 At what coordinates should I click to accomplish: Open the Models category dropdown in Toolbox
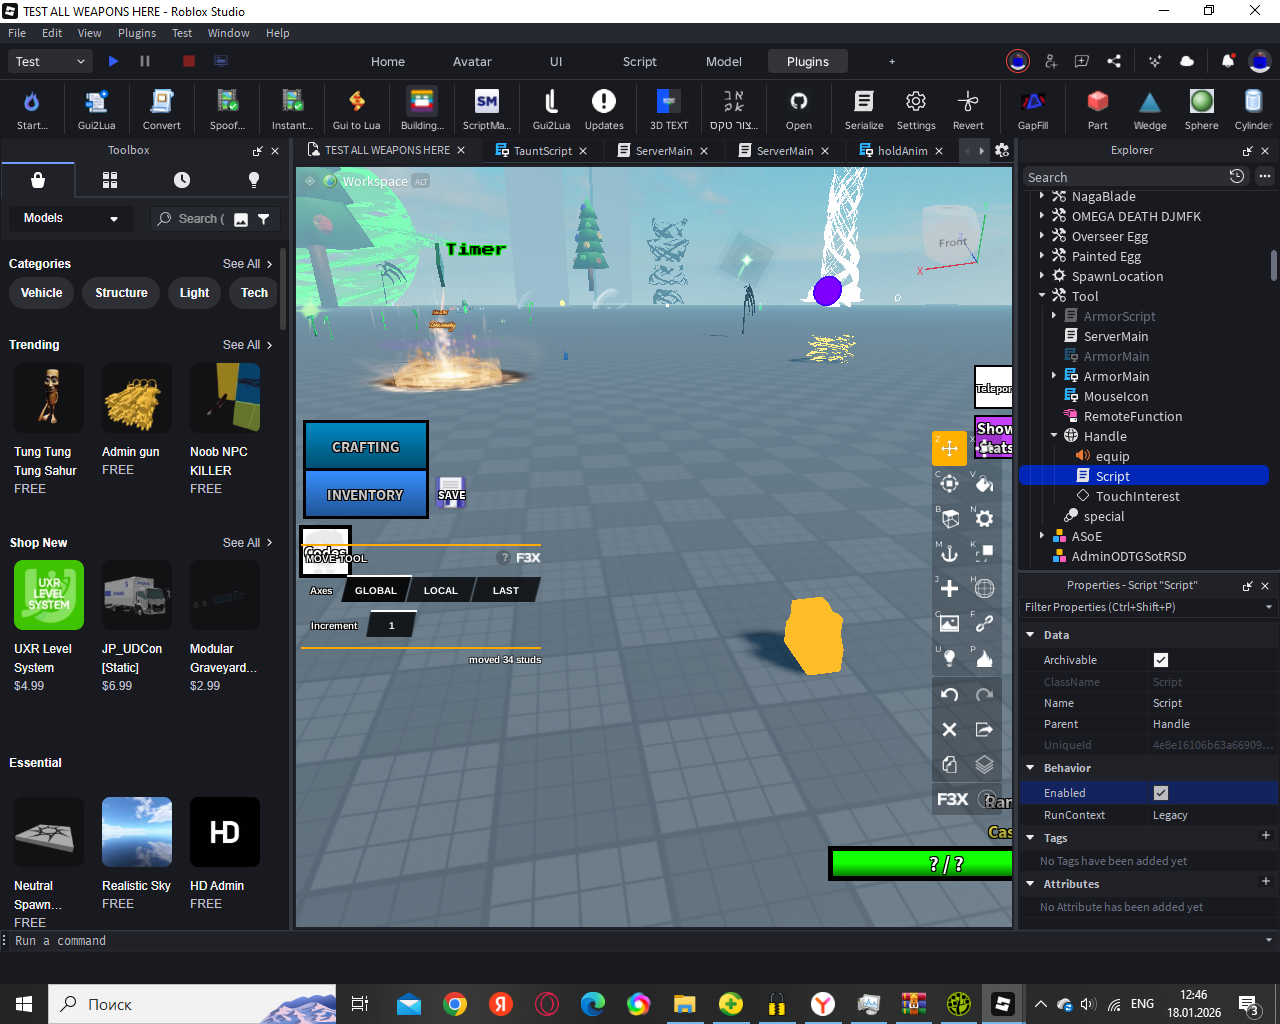pos(70,218)
